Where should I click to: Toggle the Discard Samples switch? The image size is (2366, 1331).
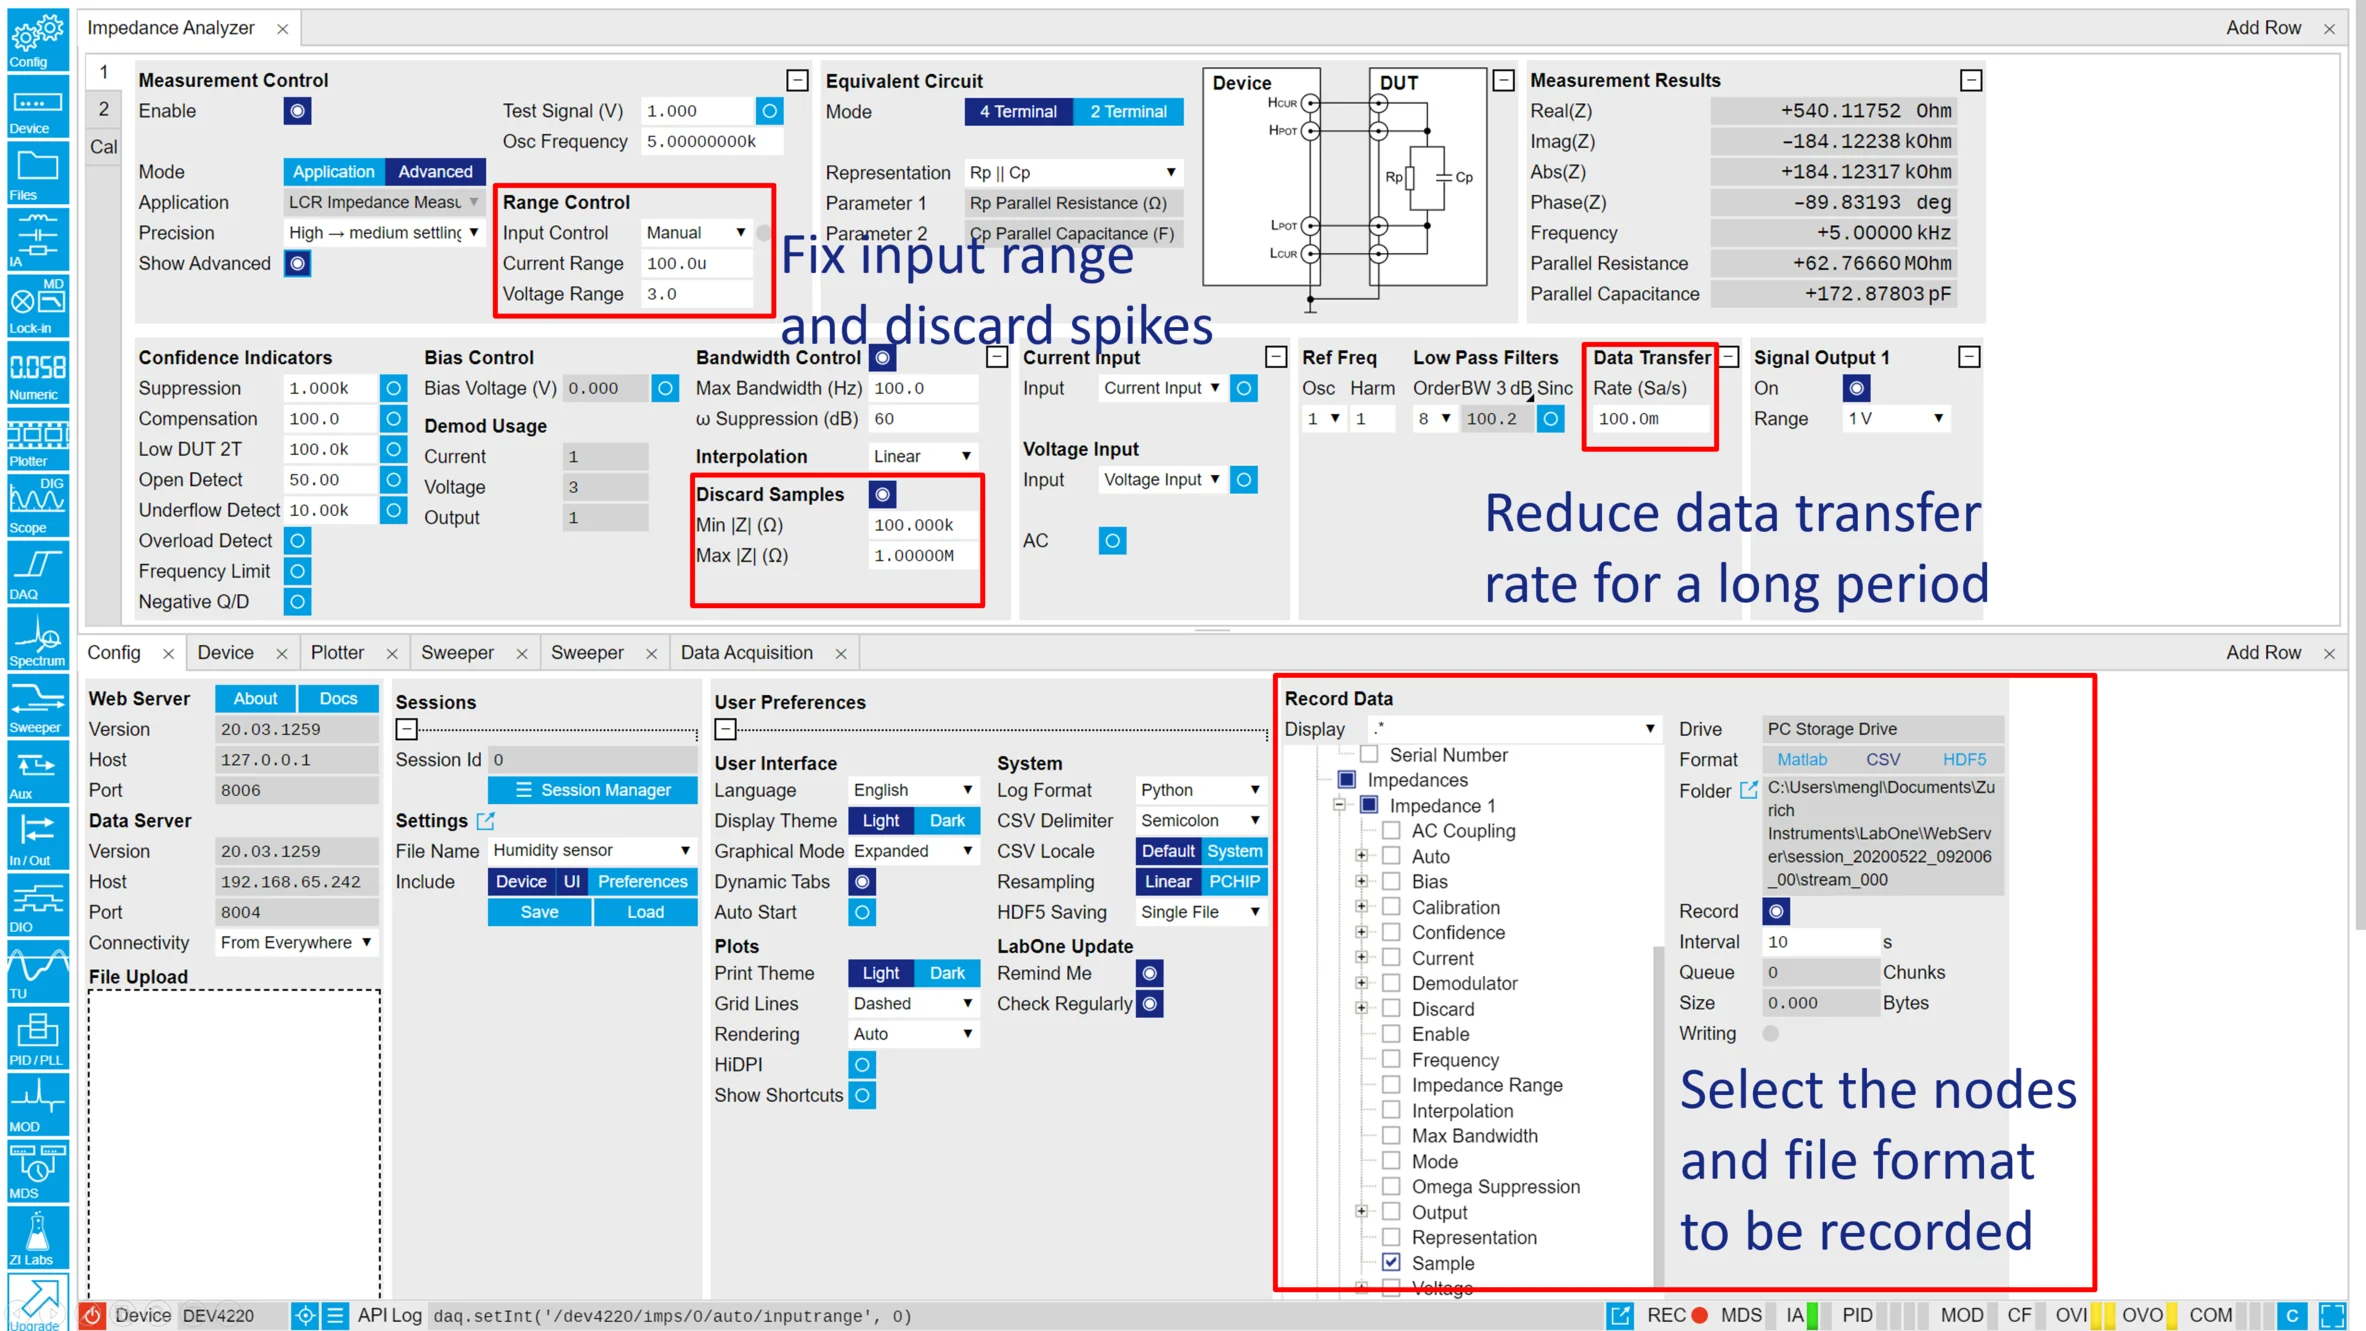point(882,494)
